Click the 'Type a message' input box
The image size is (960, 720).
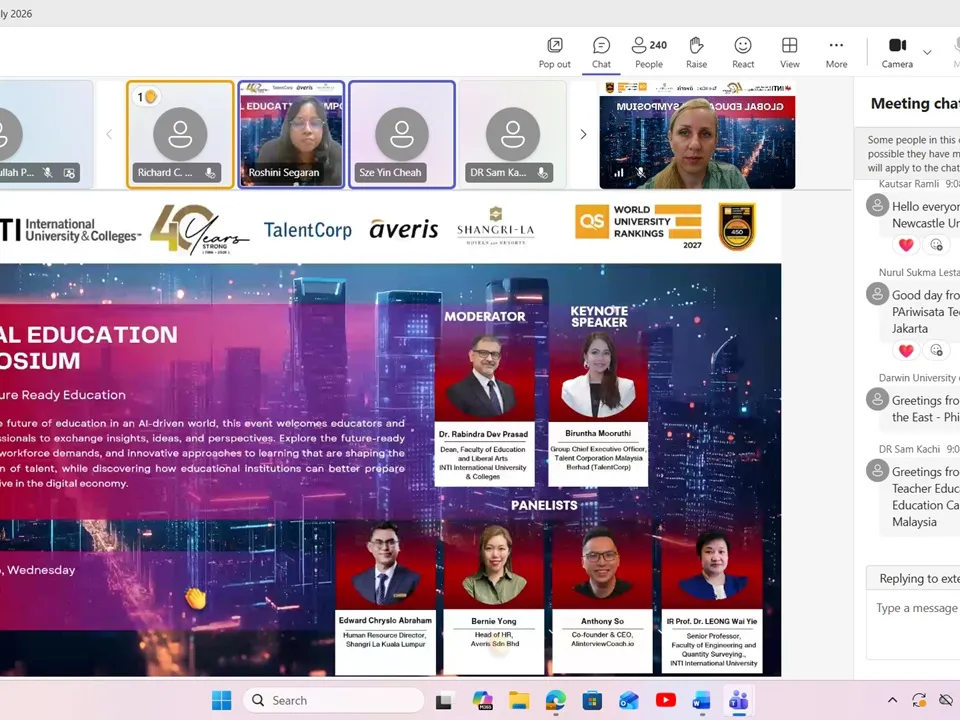913,624
